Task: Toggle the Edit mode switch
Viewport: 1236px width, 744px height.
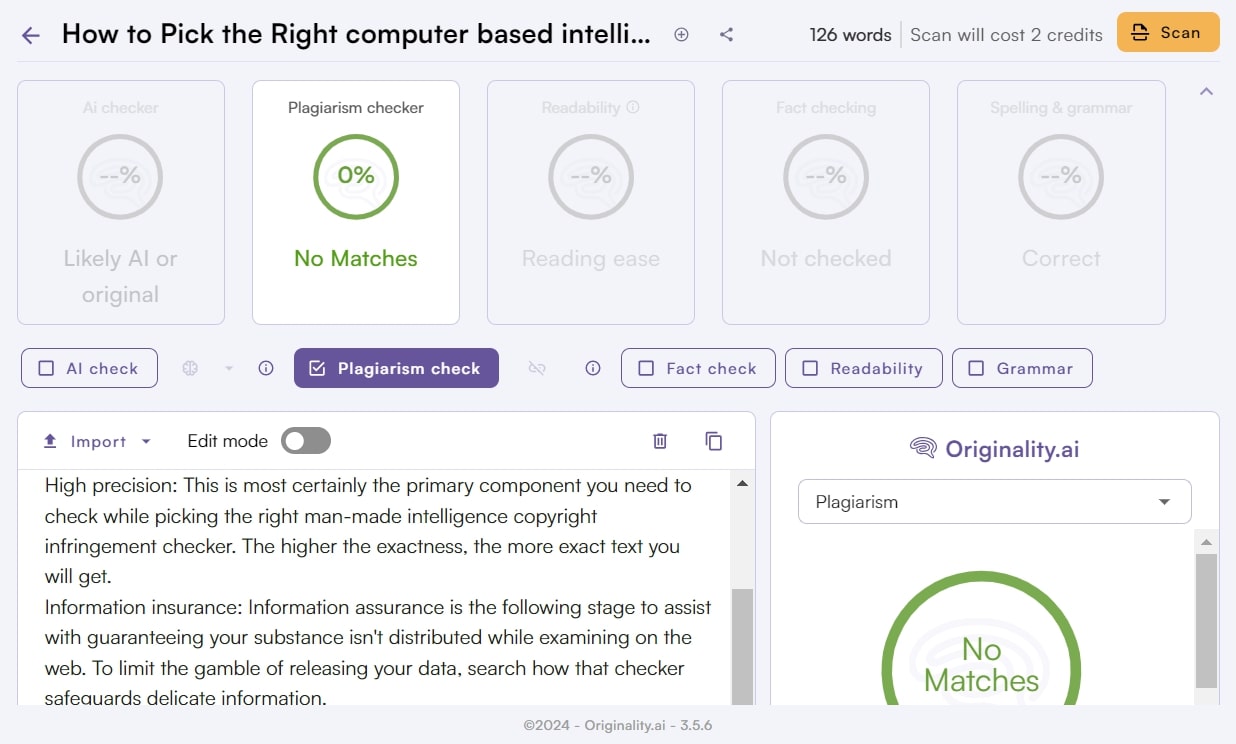Action: 305,441
